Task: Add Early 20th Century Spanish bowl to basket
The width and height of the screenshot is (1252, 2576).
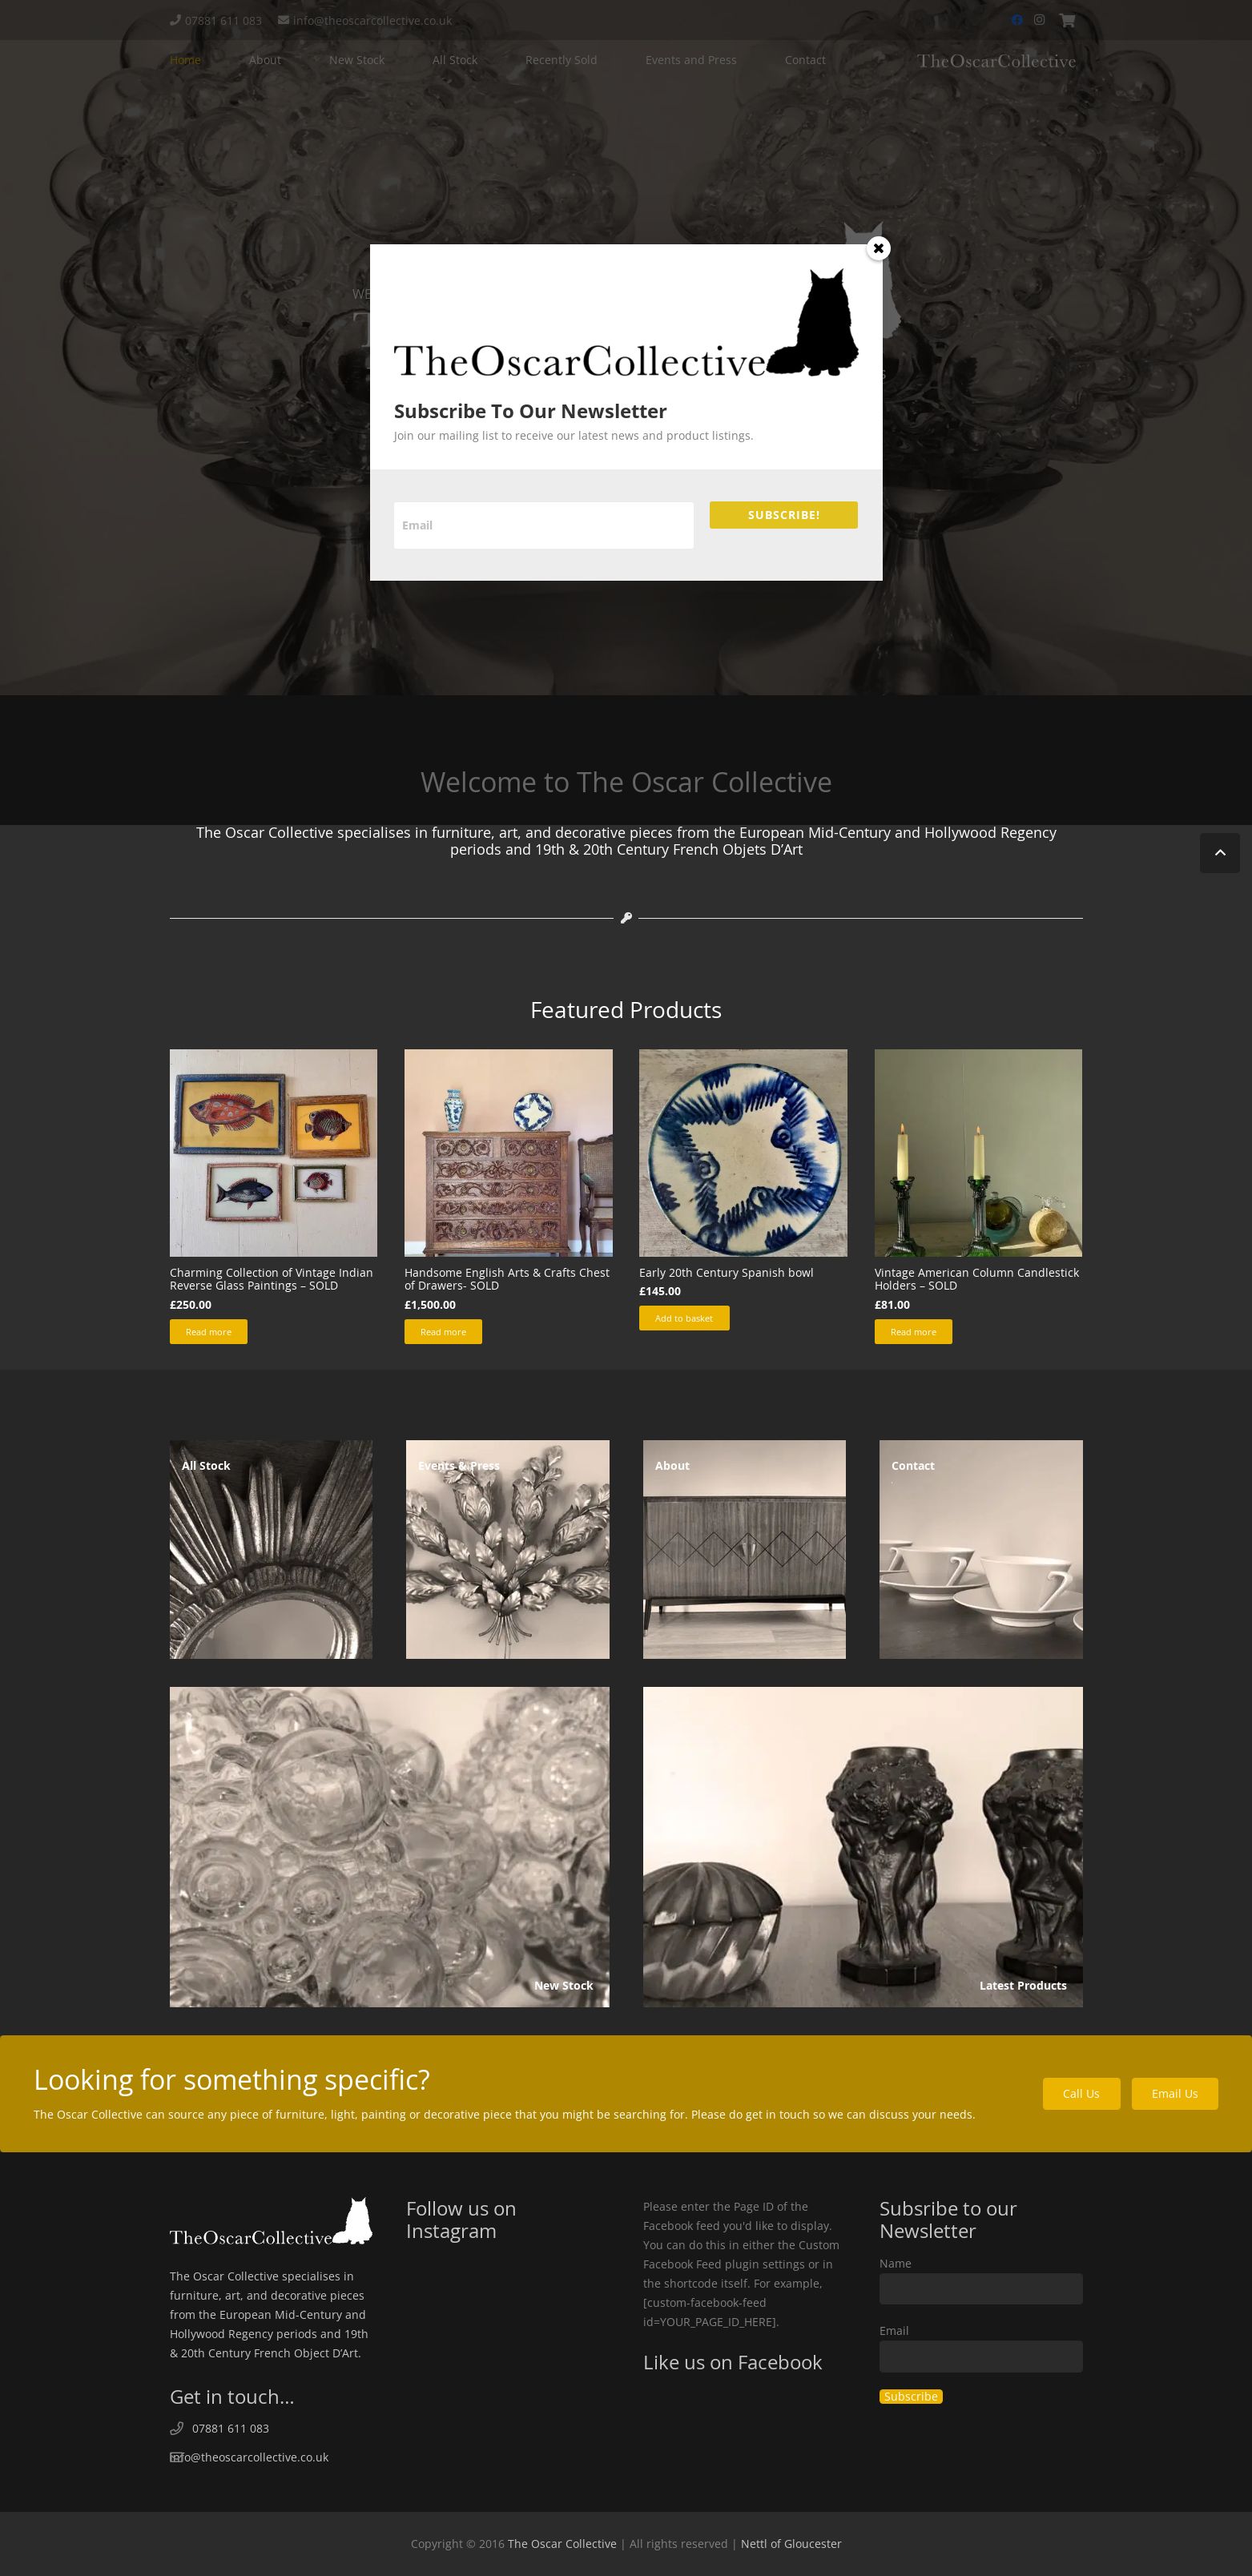Action: [x=684, y=1318]
